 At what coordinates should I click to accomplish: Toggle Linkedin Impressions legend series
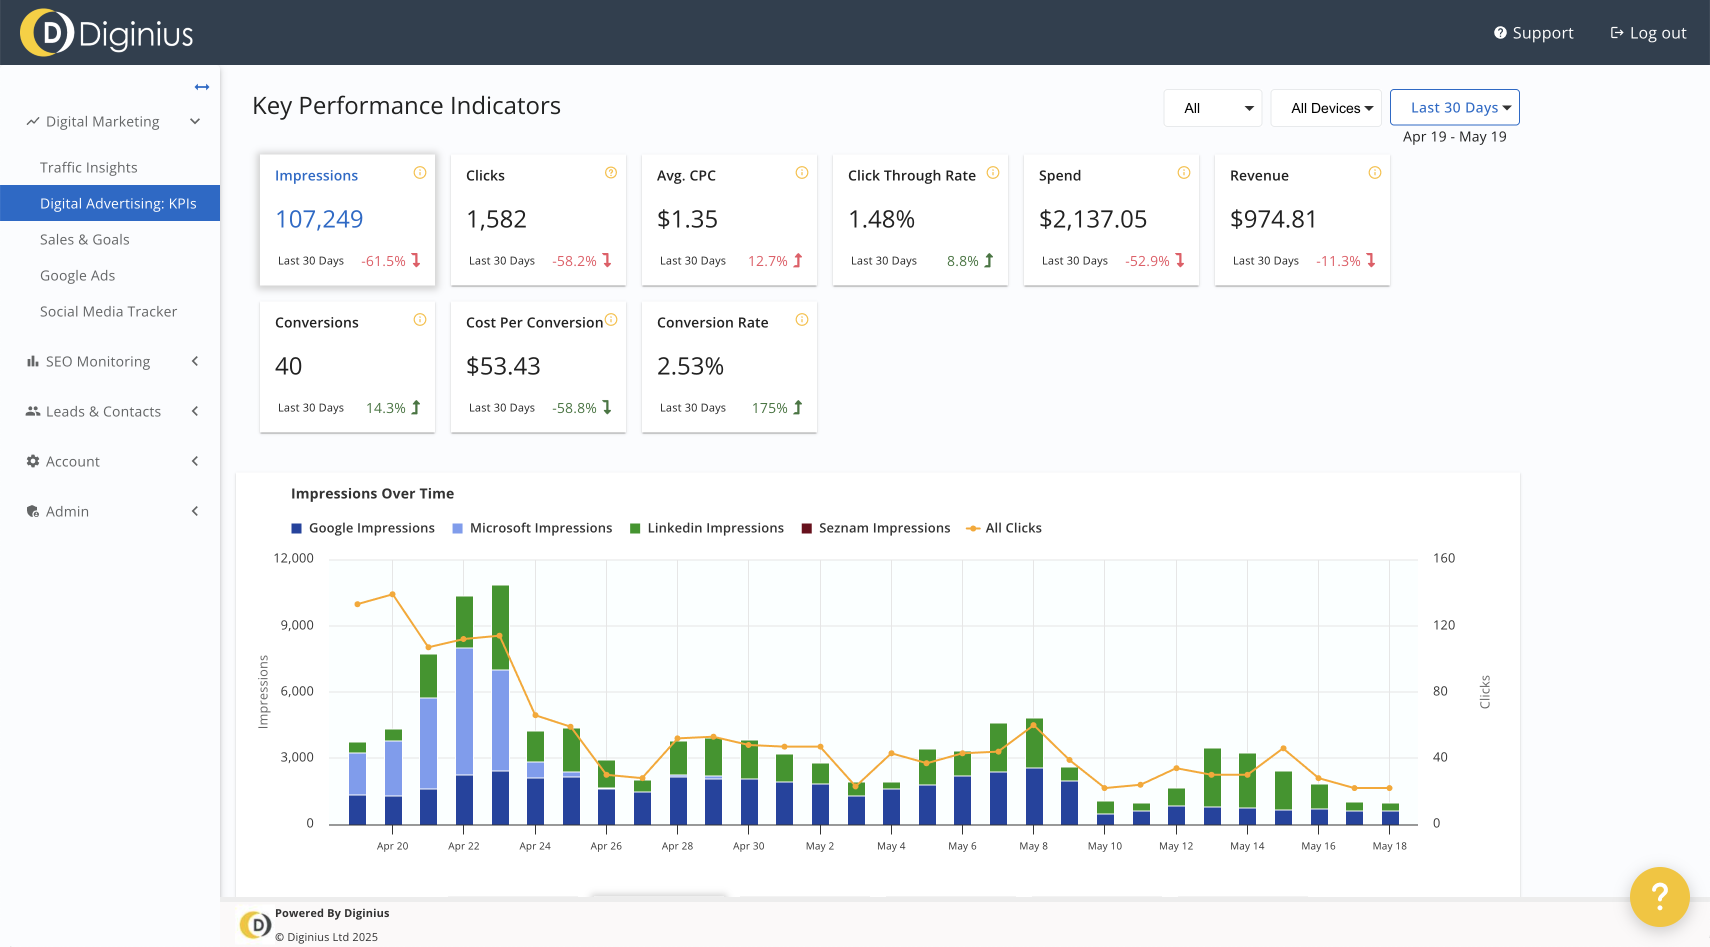[x=715, y=528]
